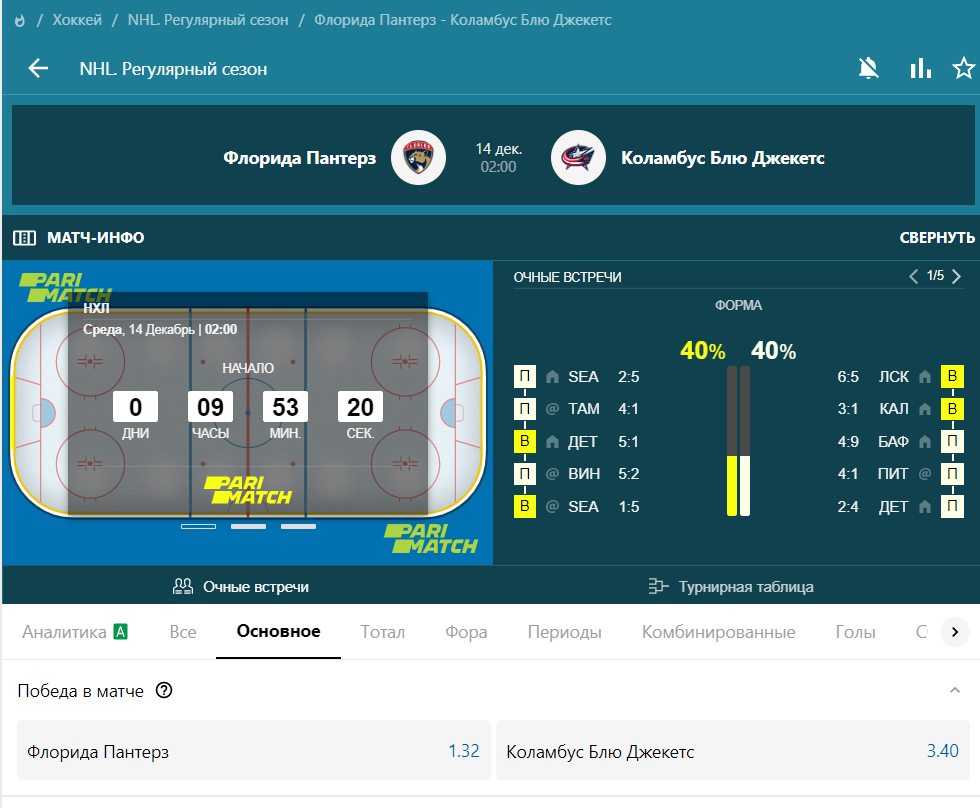Click the match date 14 дек. 02:00
The image size is (980, 808).
(498, 157)
